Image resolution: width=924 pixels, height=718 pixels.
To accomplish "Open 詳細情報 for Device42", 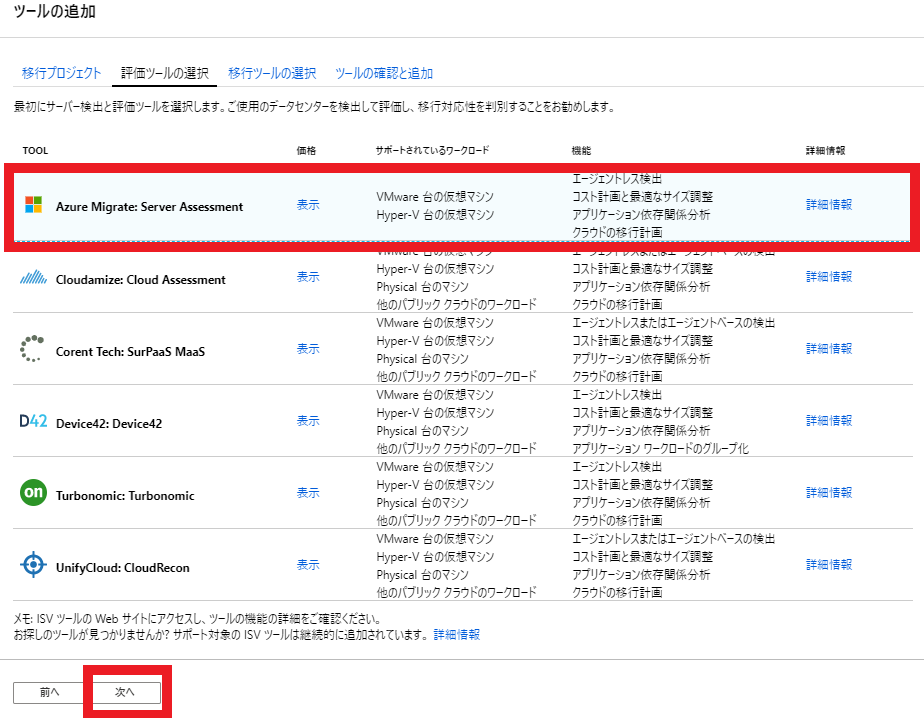I will pos(829,420).
